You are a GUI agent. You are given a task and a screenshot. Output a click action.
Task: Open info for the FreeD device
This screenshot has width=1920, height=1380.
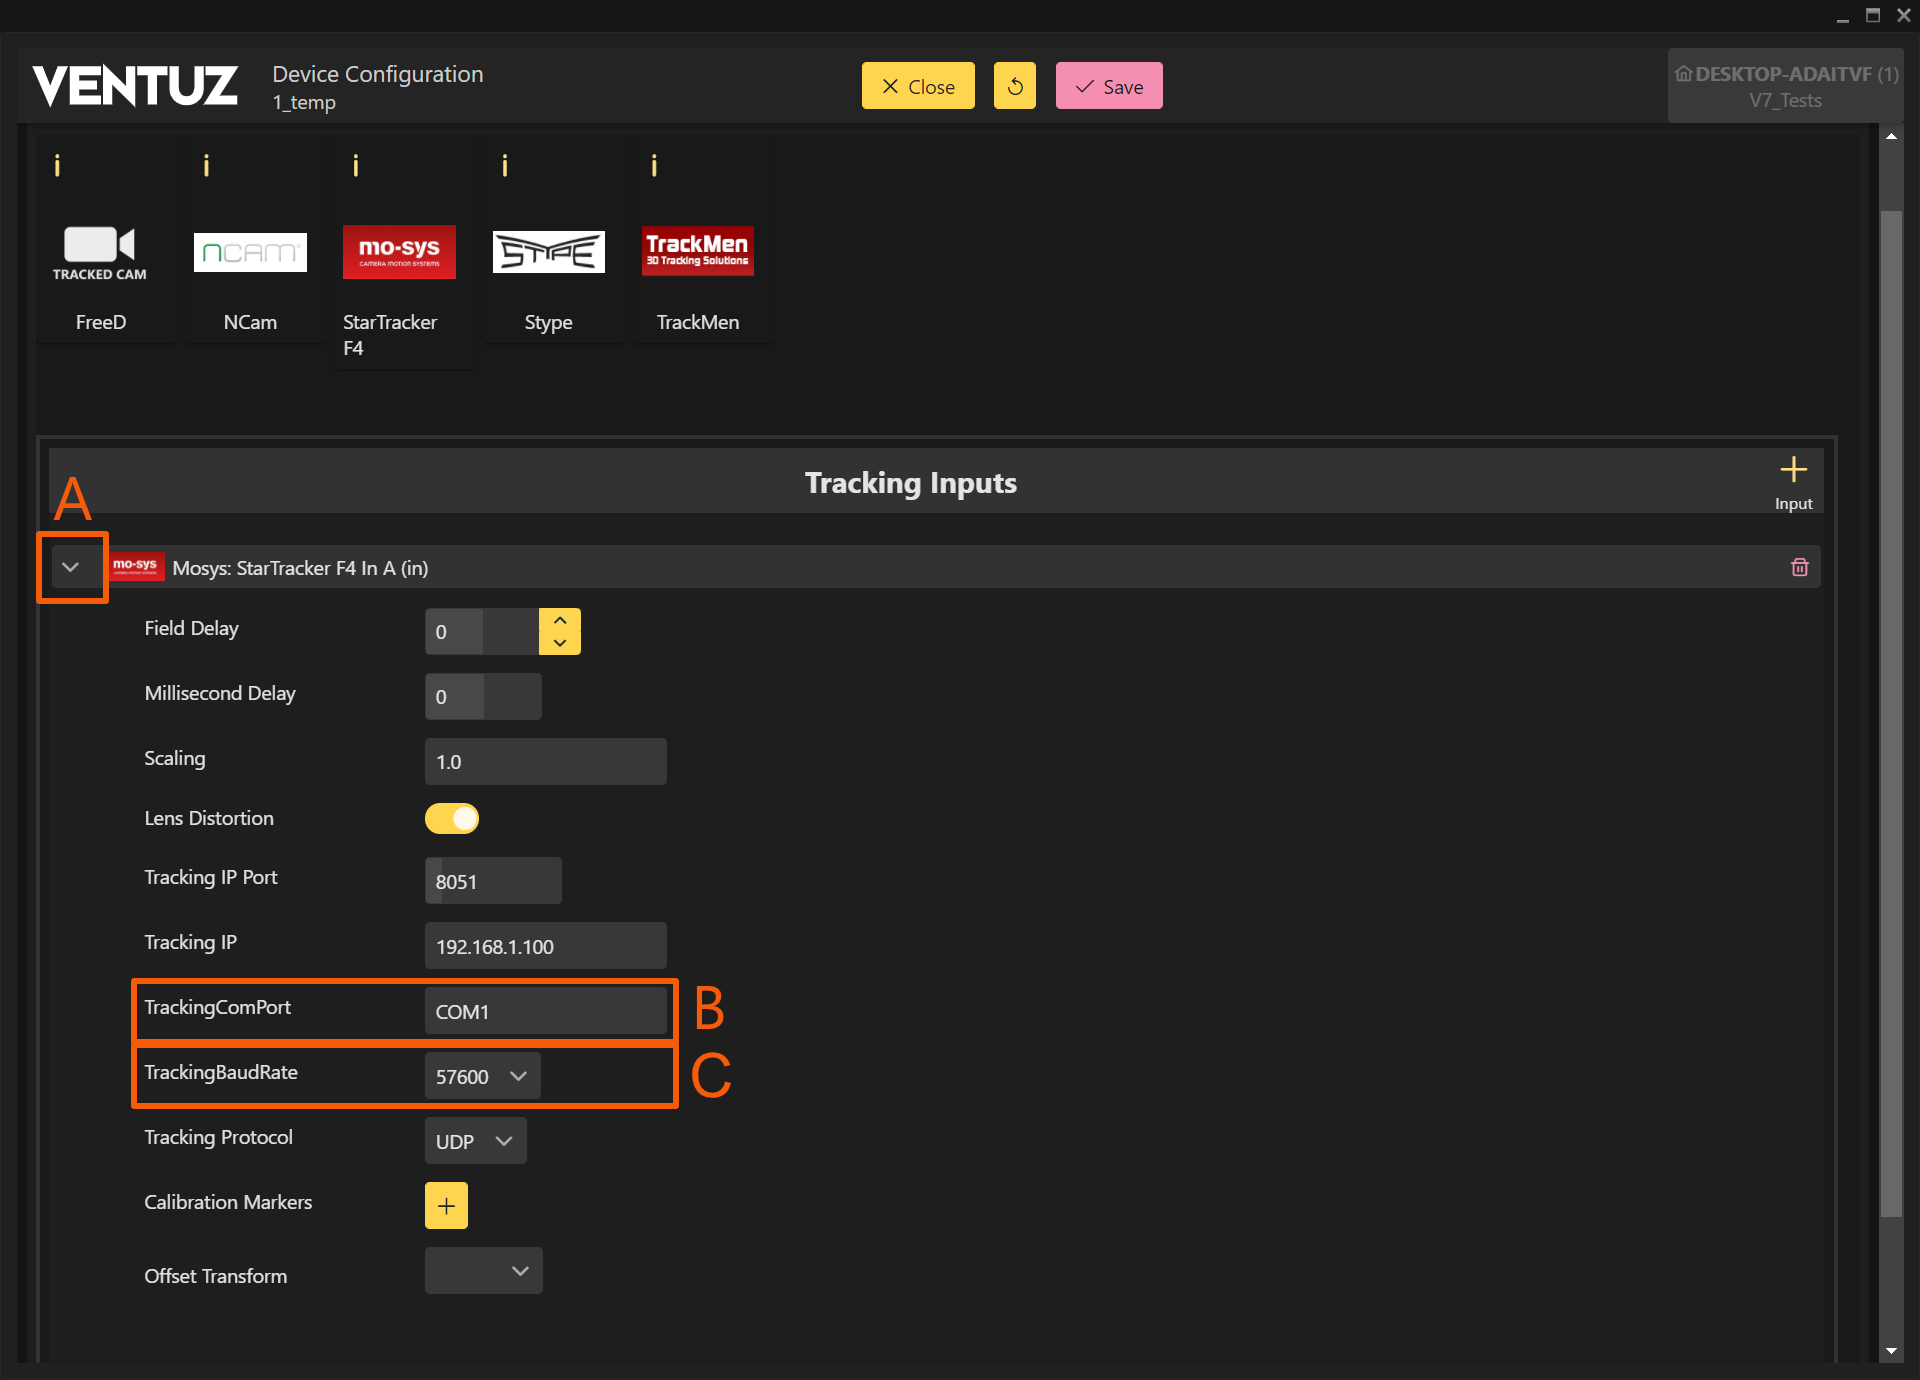coord(57,166)
